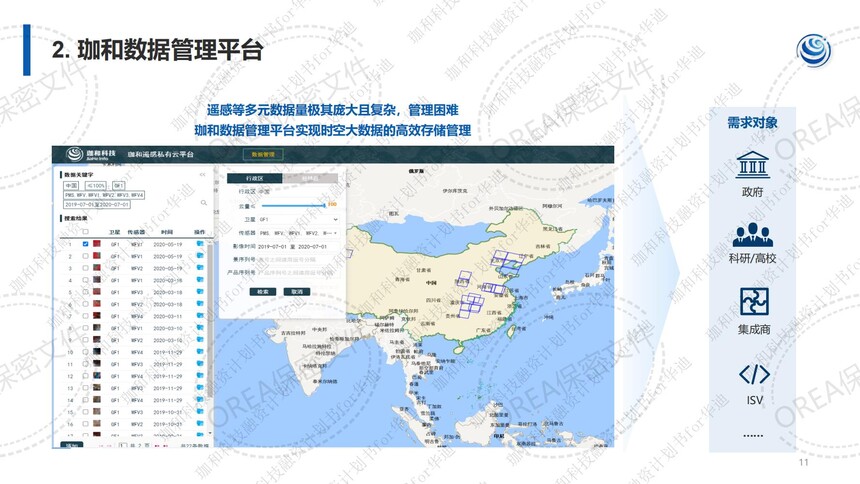Open the folder action icon for result row 7
The width and height of the screenshot is (860, 484).
point(200,316)
